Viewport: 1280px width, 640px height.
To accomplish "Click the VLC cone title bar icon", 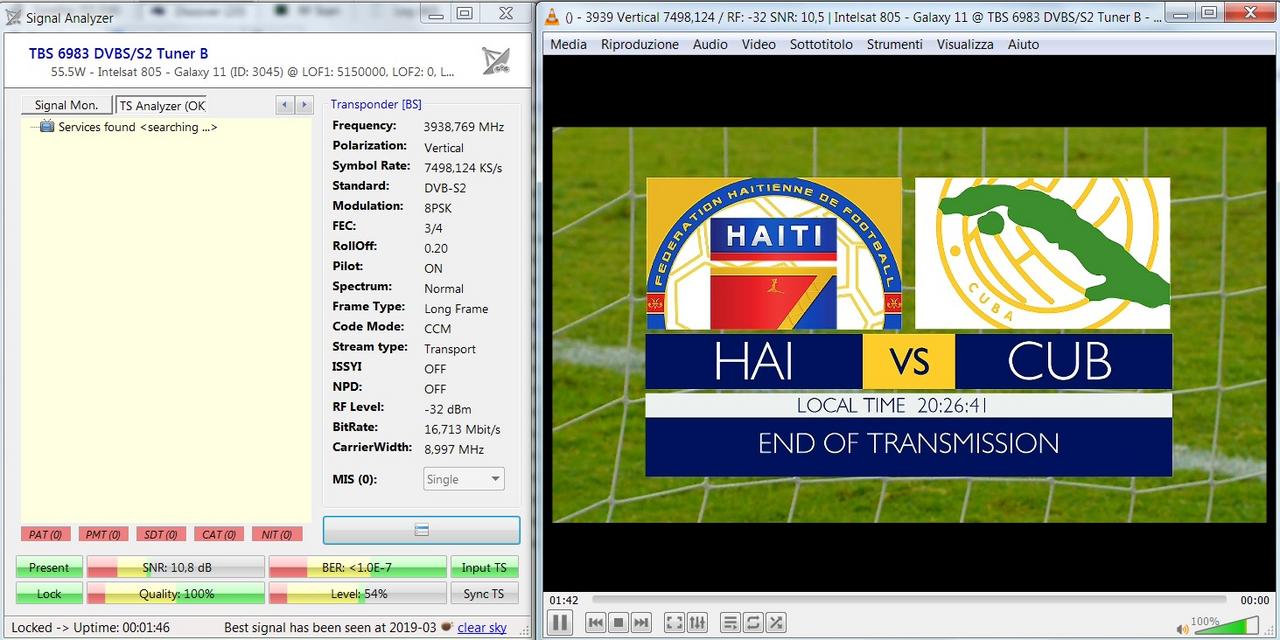I will point(551,16).
